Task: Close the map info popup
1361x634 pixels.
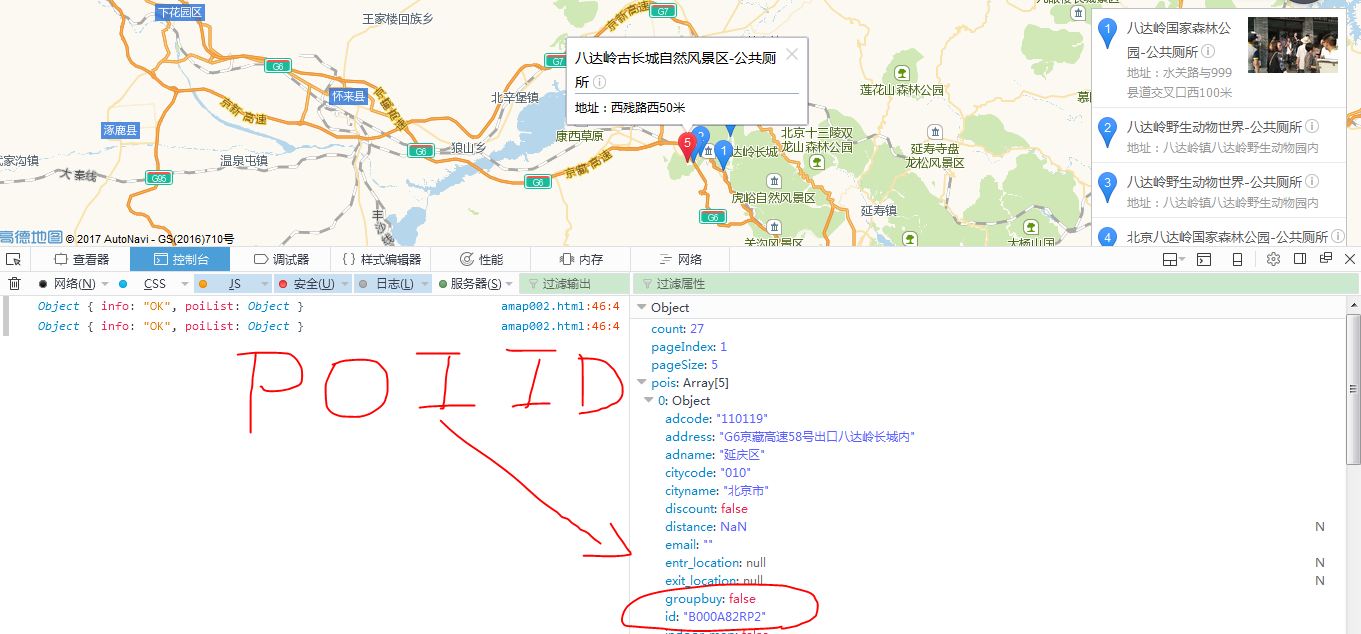Action: click(x=792, y=54)
